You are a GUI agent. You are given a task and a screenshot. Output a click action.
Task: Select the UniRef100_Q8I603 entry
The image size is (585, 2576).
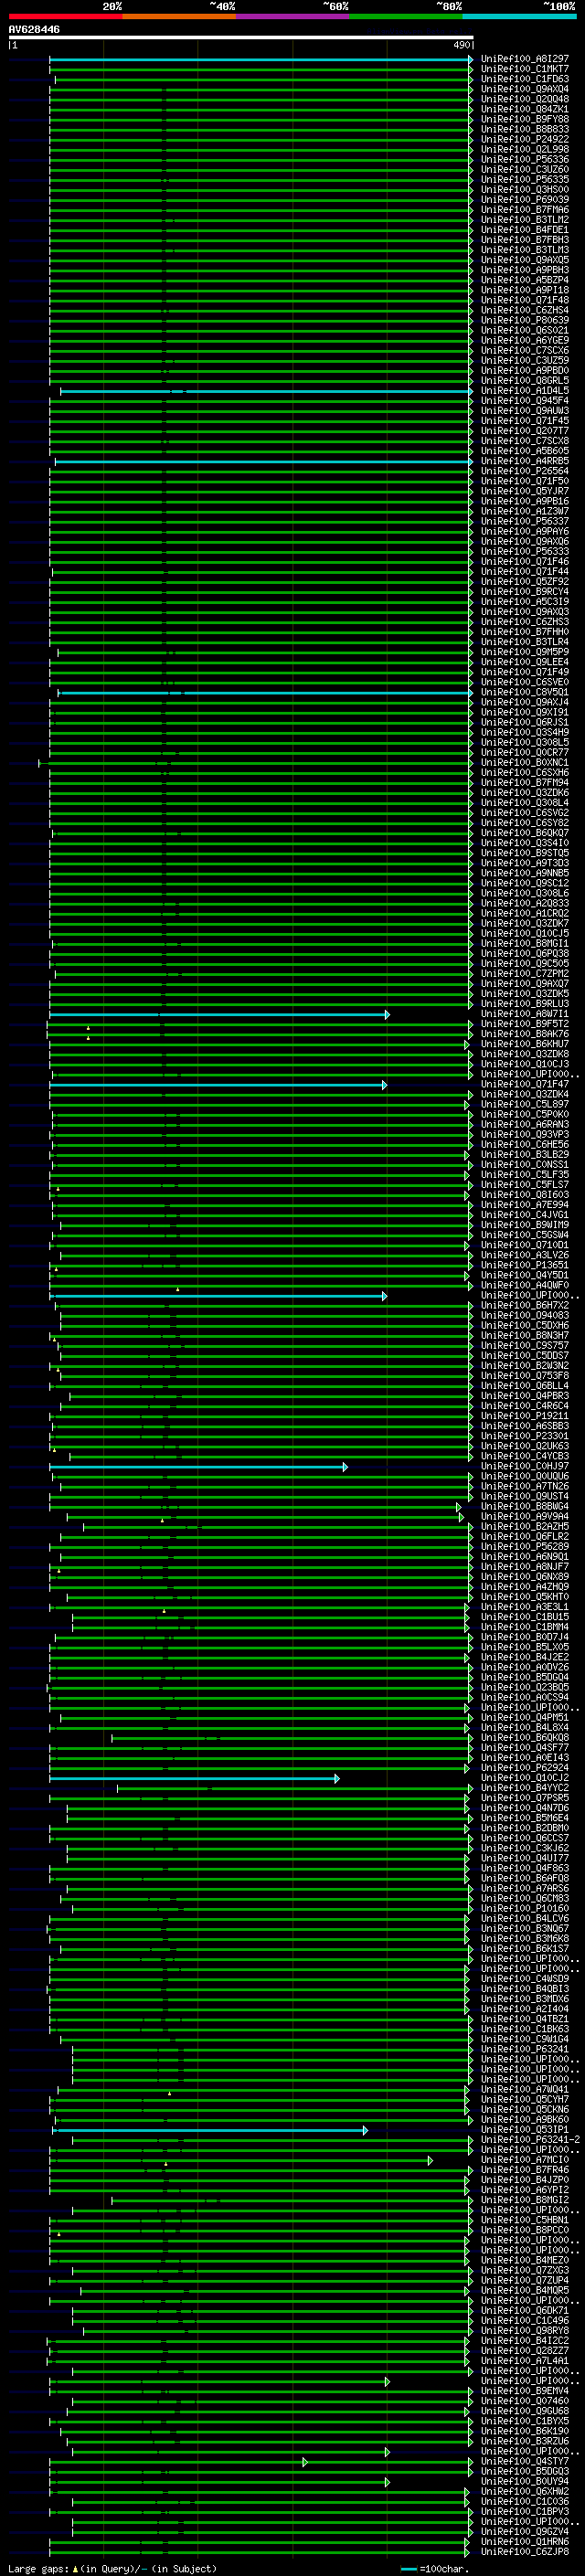(524, 1194)
